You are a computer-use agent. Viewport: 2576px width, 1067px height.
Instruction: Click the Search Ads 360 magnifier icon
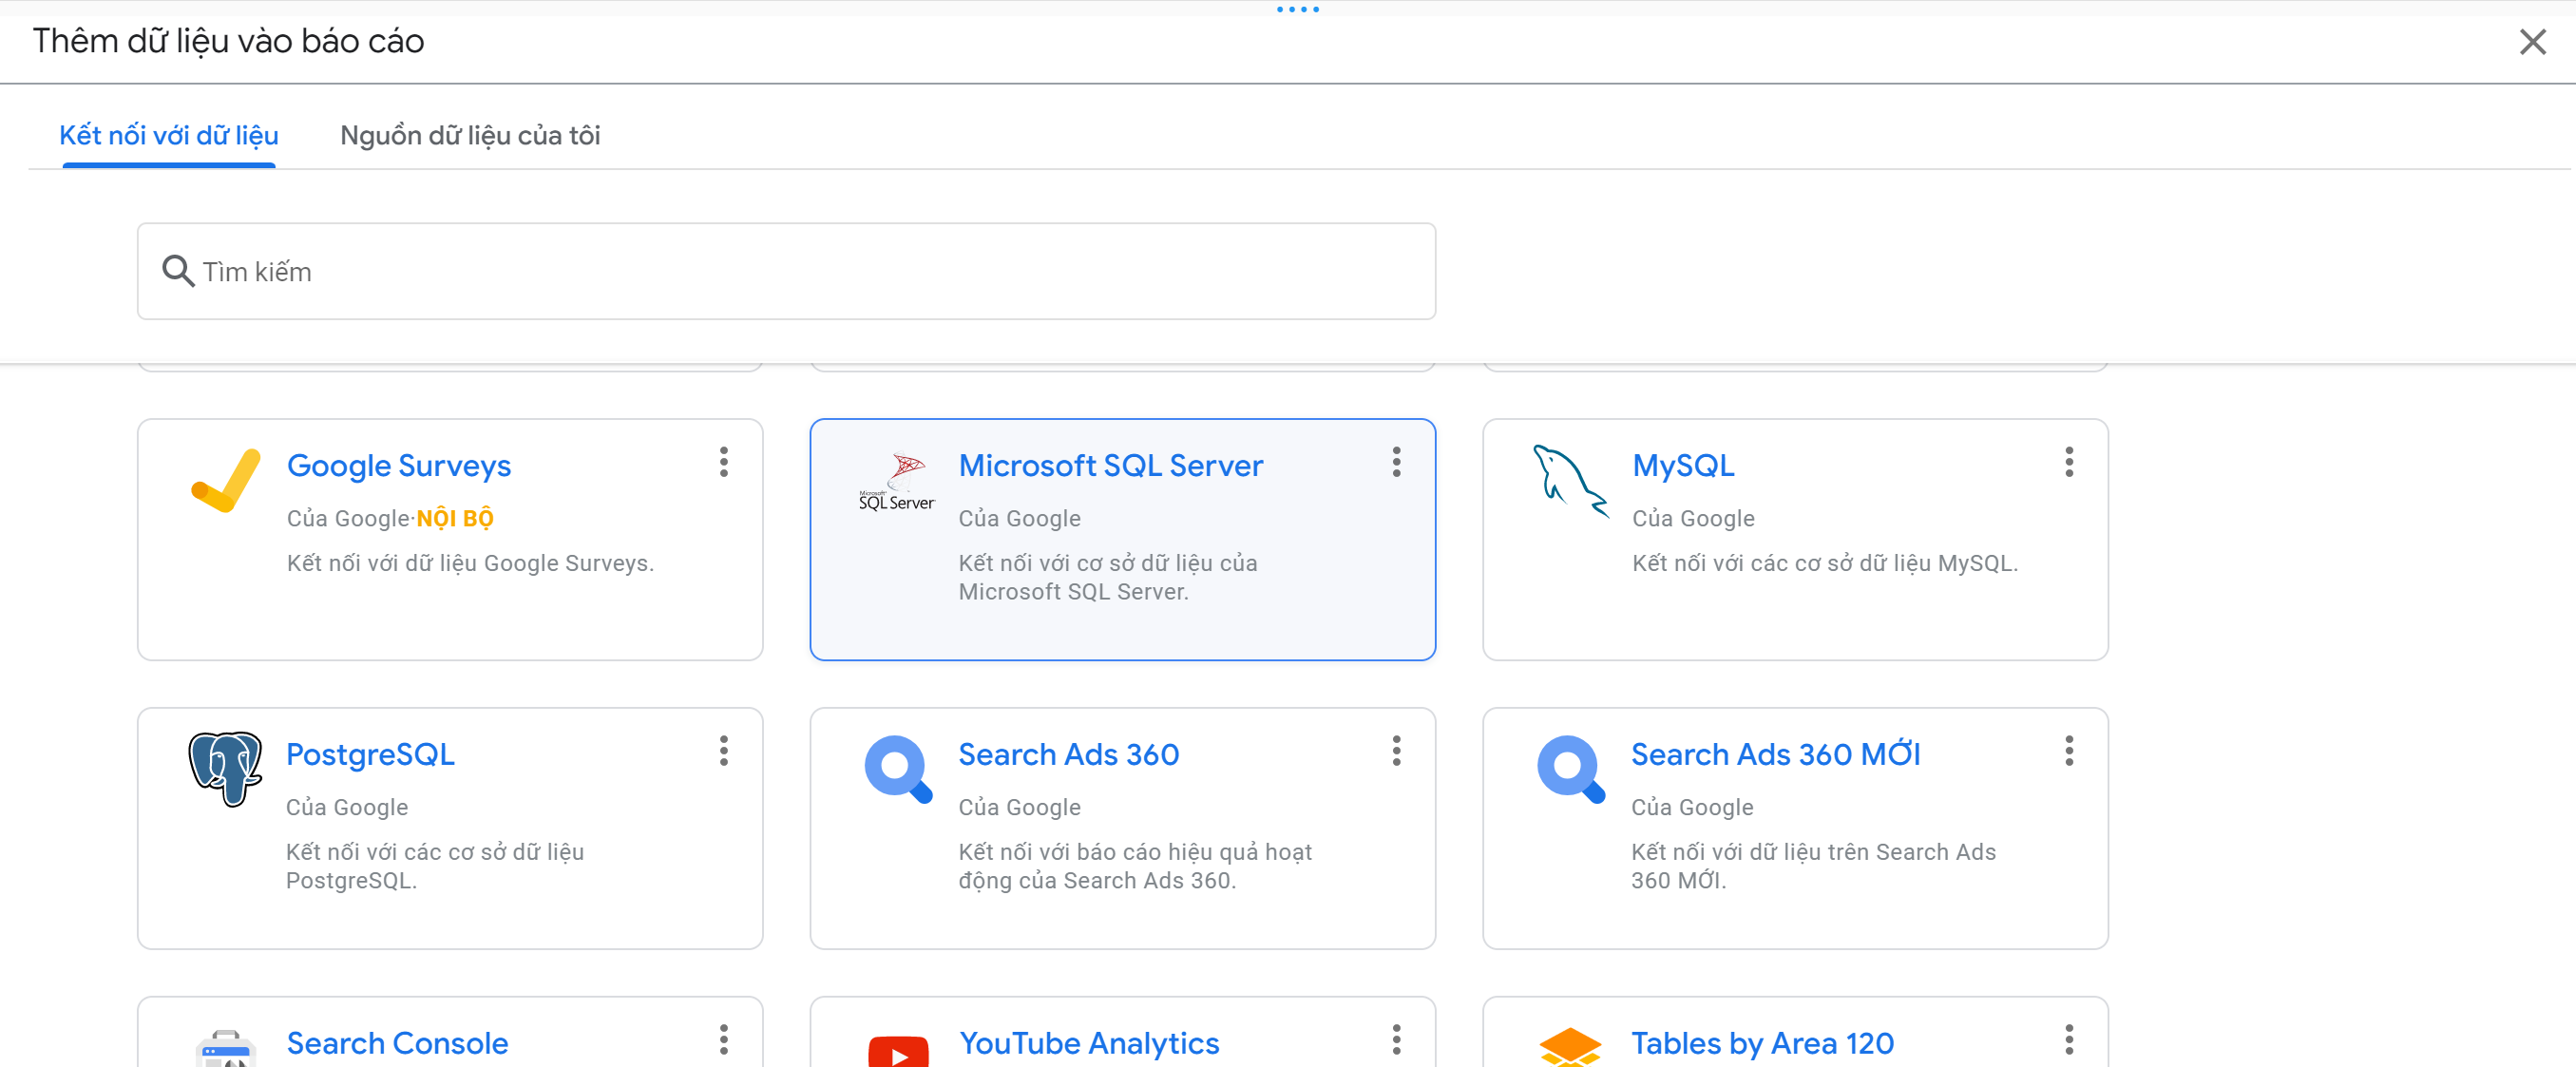[x=897, y=769]
